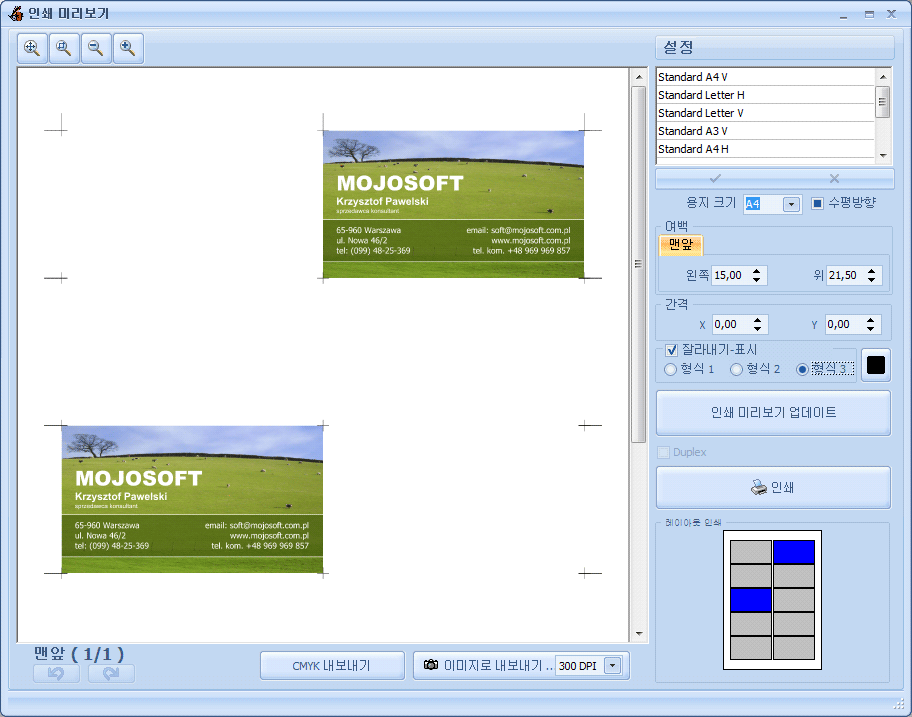The width and height of the screenshot is (912, 717).
Task: Click the zoom in magnifier icon
Action: point(128,48)
